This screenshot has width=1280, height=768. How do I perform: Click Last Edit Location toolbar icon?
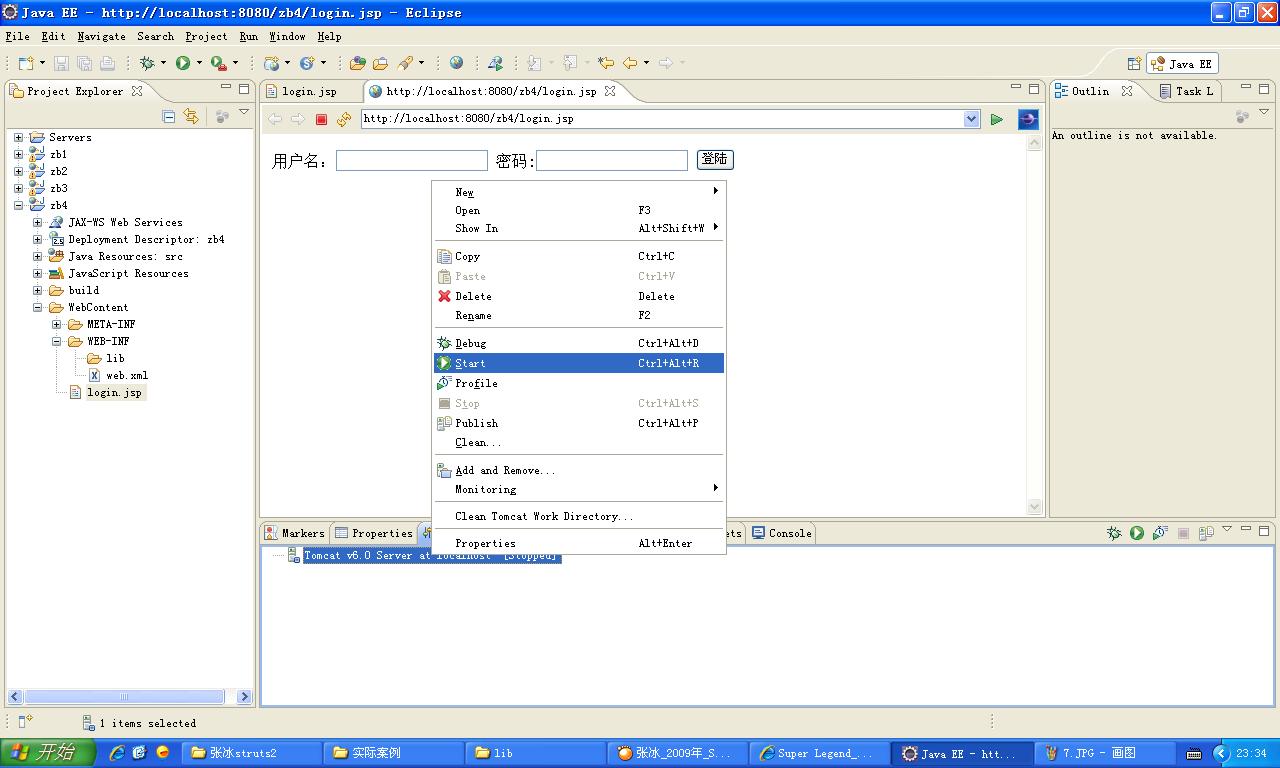click(605, 63)
